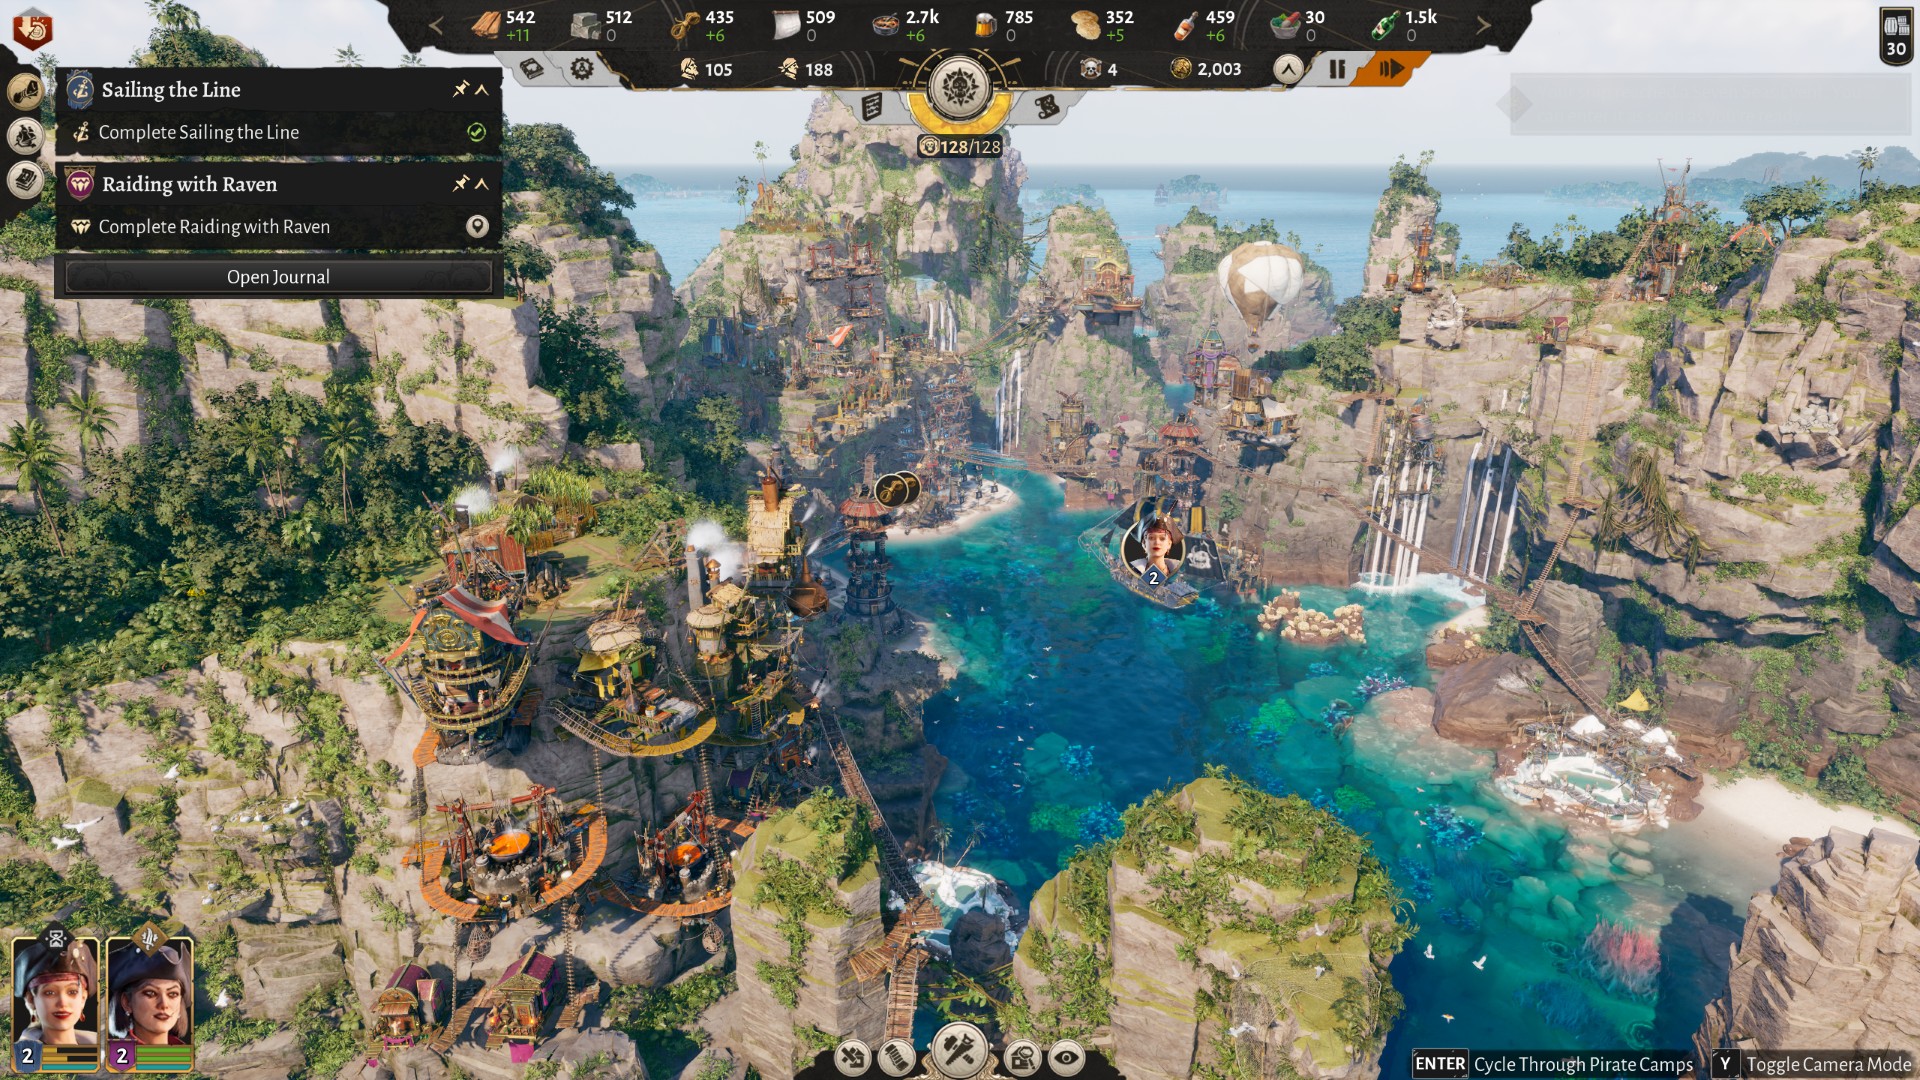This screenshot has height=1080, width=1920.
Task: Activate fast-forward game speed
Action: (1391, 69)
